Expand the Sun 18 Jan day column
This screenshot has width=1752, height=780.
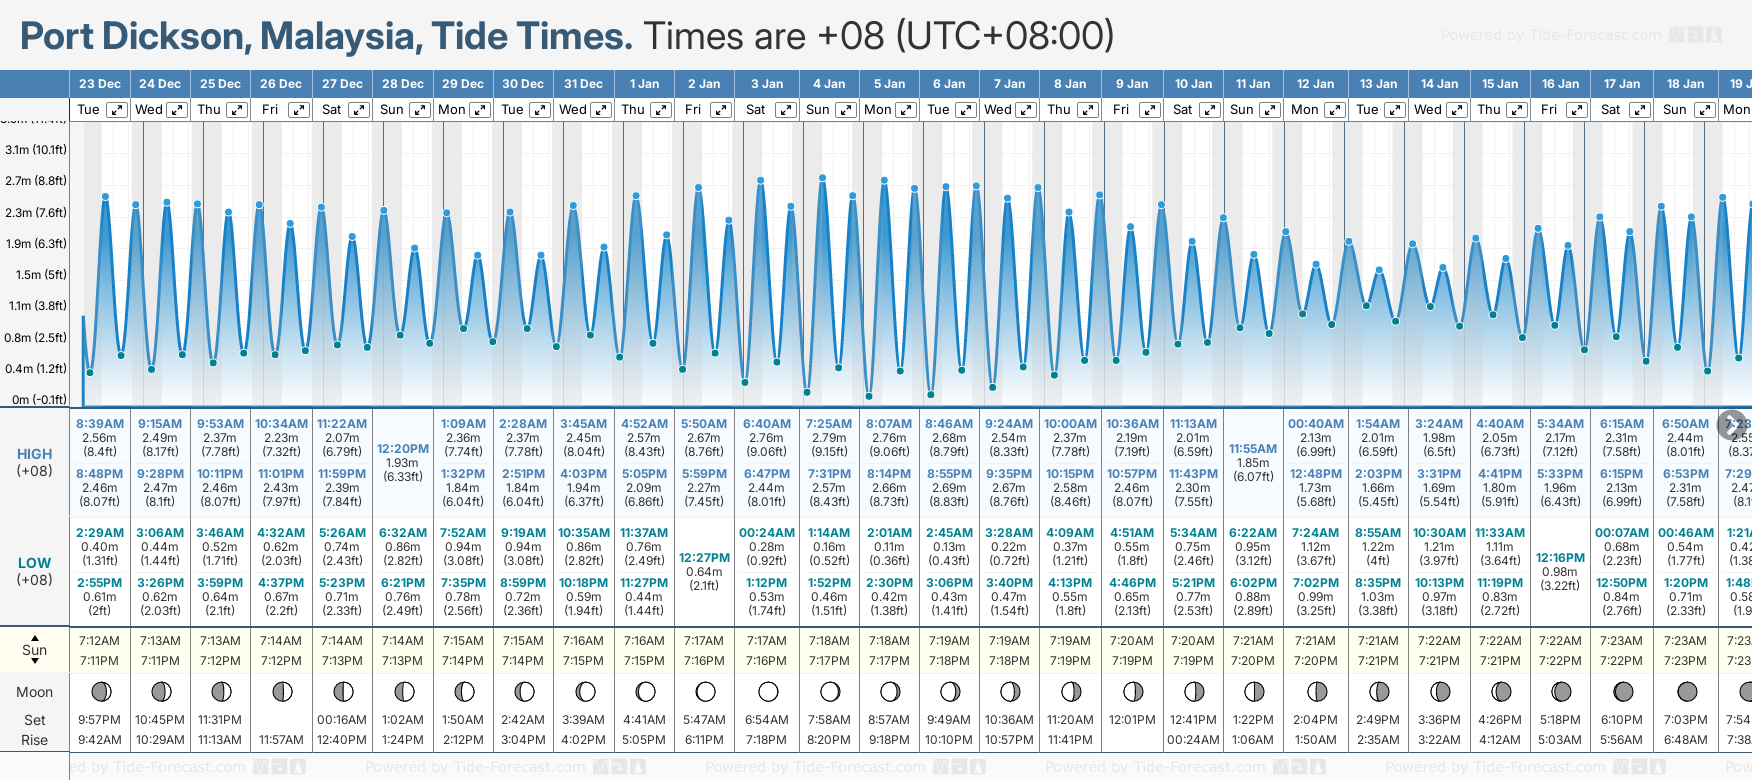tap(1702, 110)
